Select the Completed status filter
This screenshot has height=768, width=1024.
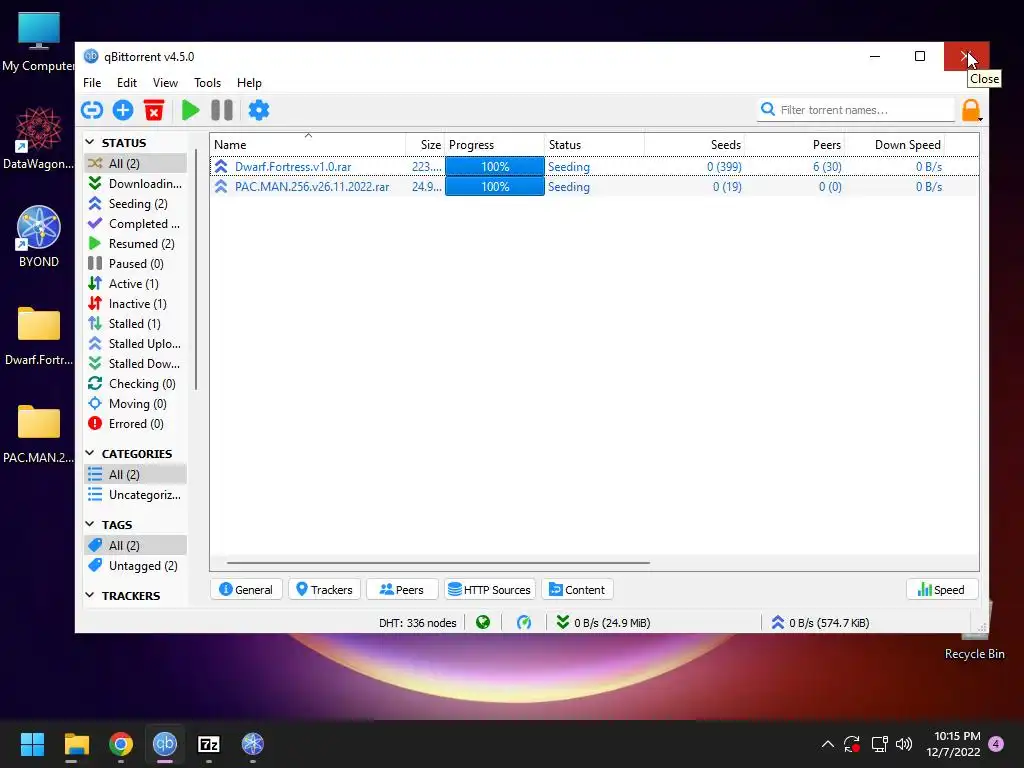135,223
